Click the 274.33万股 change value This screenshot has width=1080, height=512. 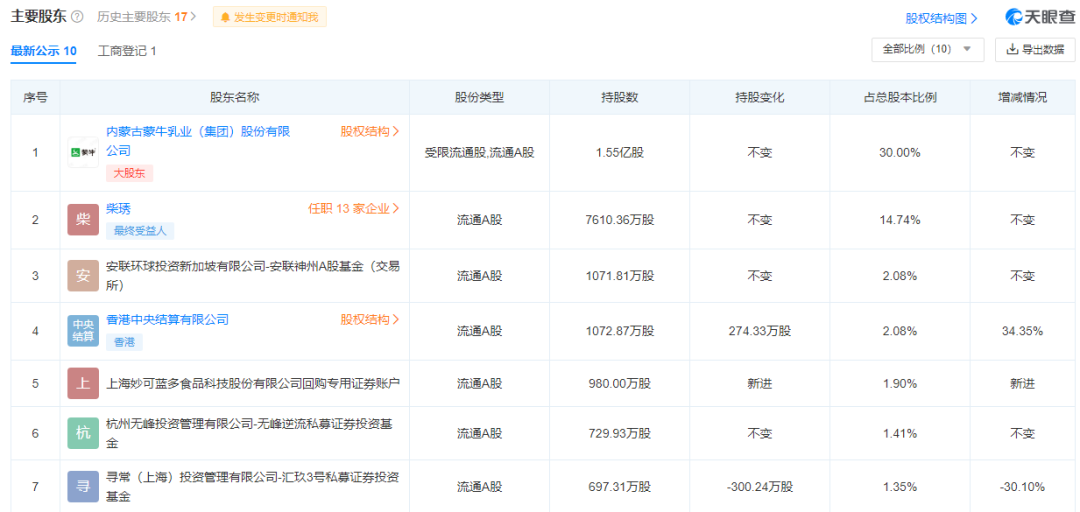pyautogui.click(x=760, y=331)
